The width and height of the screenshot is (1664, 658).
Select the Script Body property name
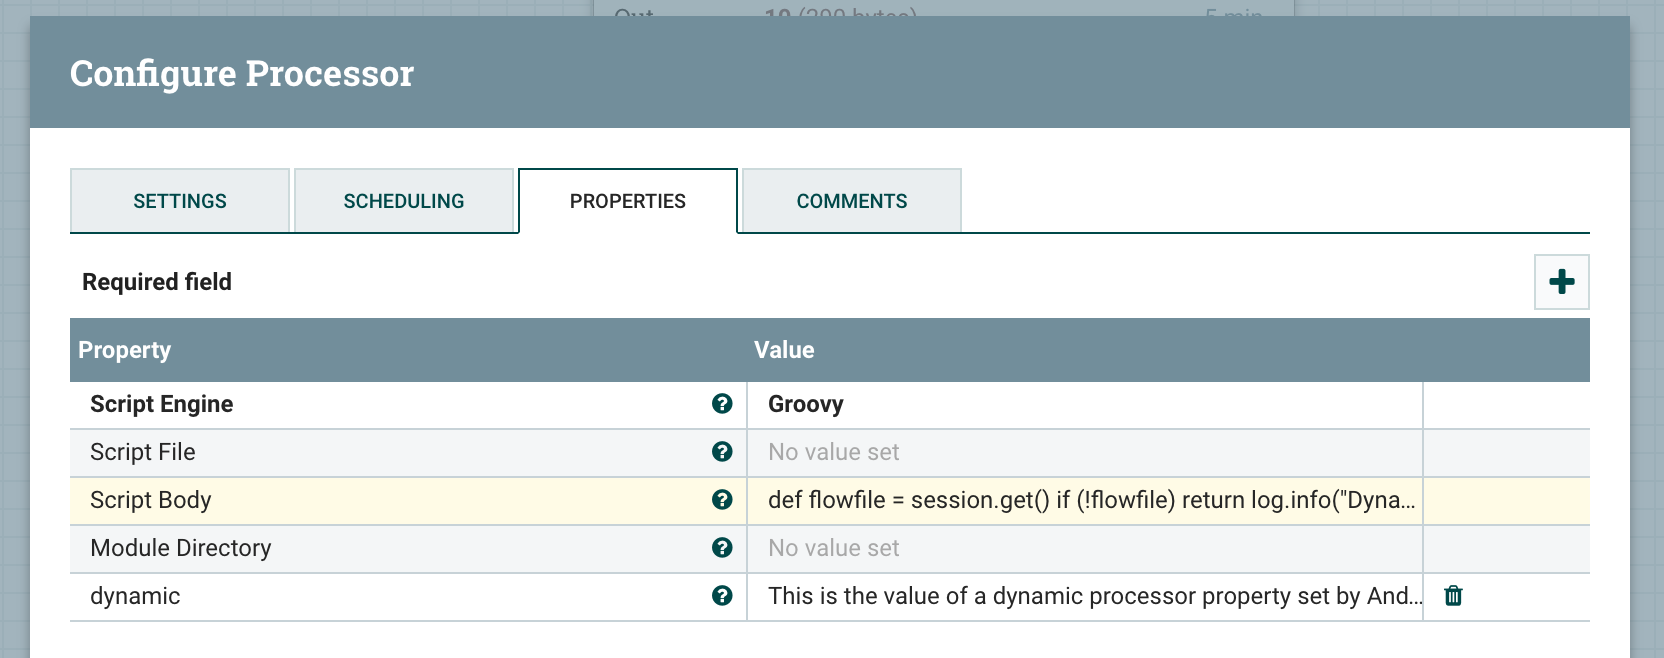(x=151, y=500)
